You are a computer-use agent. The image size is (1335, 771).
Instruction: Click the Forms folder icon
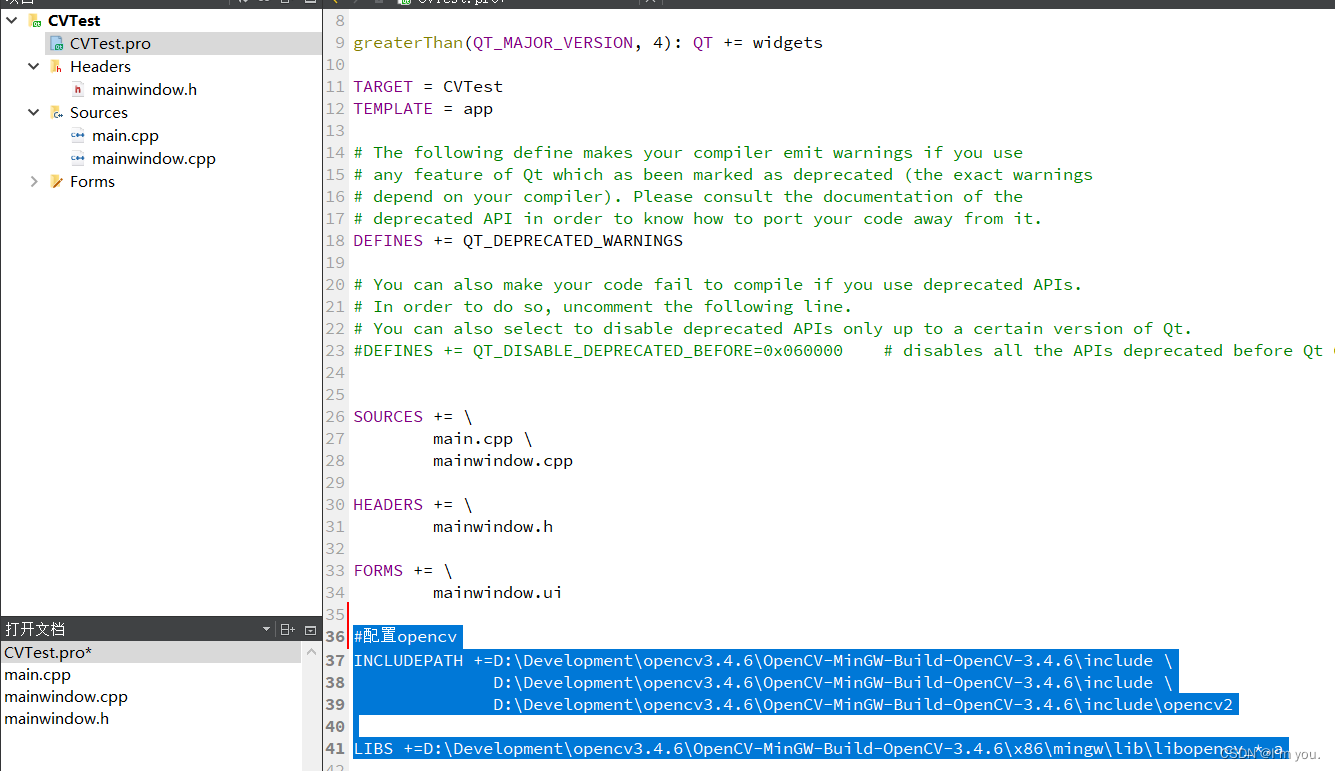click(57, 182)
